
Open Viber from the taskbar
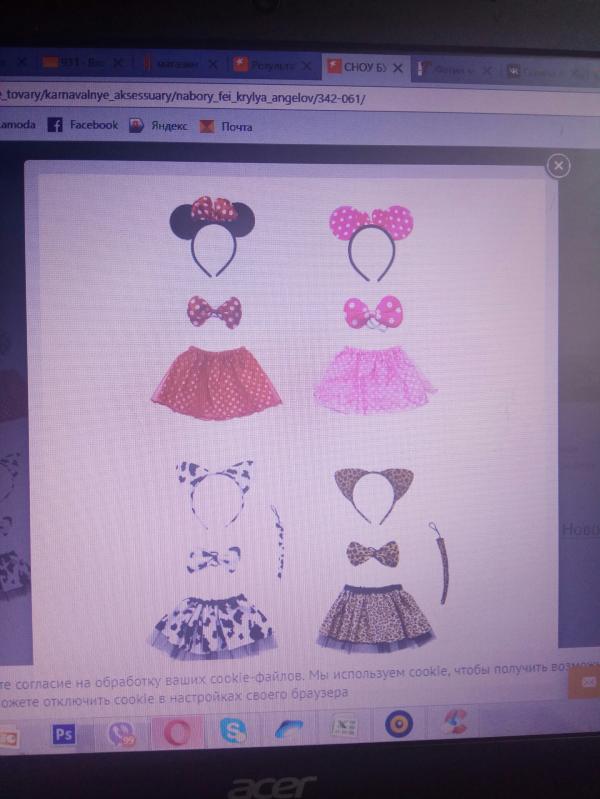[x=121, y=734]
